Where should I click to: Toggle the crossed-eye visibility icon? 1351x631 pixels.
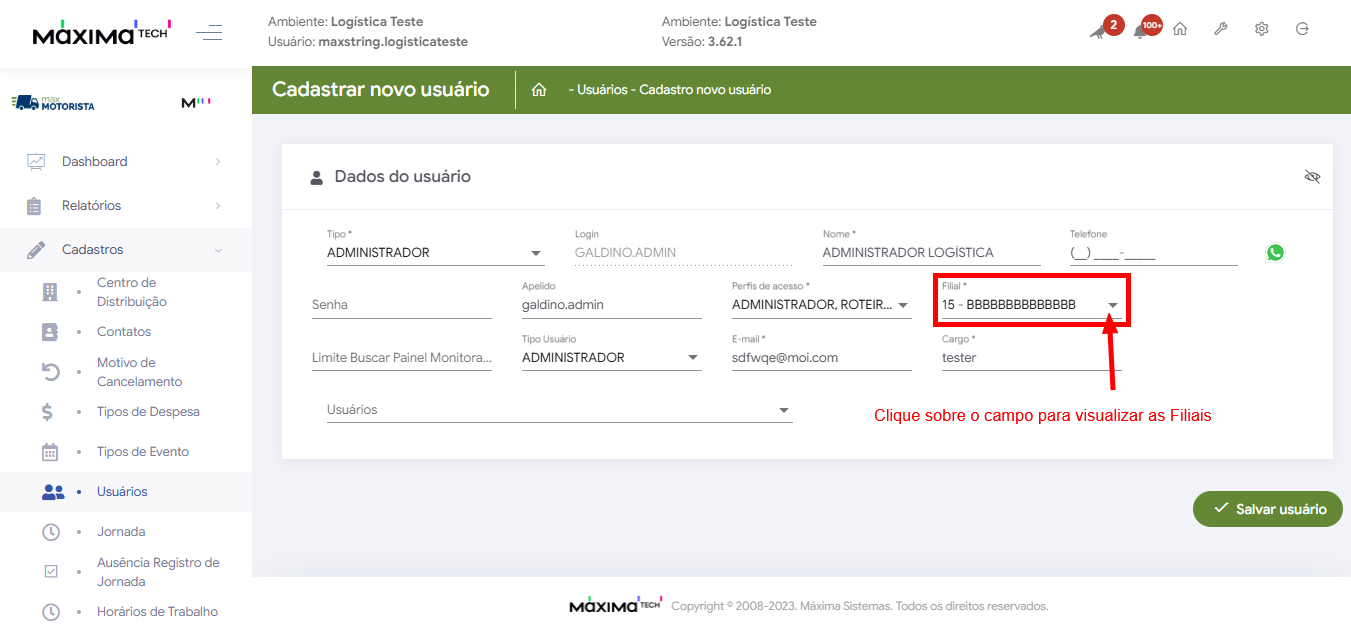pyautogui.click(x=1313, y=177)
